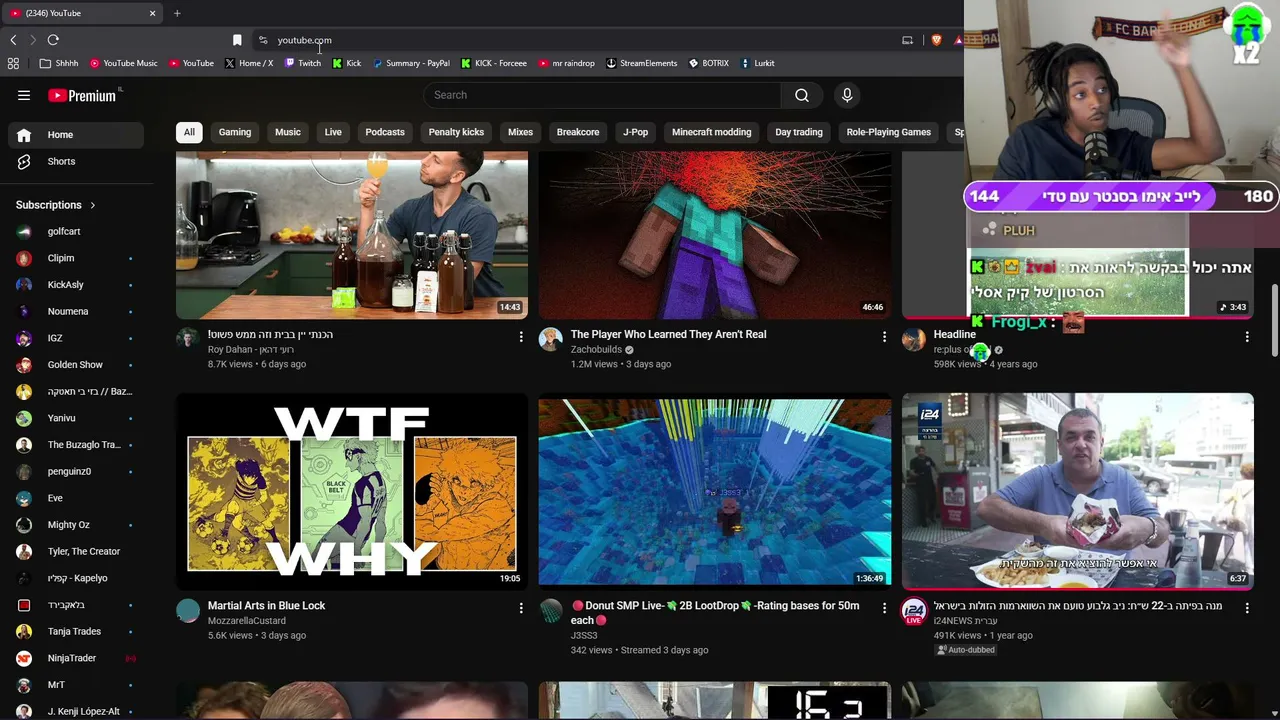Open the golfcart subscription channel
This screenshot has width=1280, height=720.
click(76, 231)
